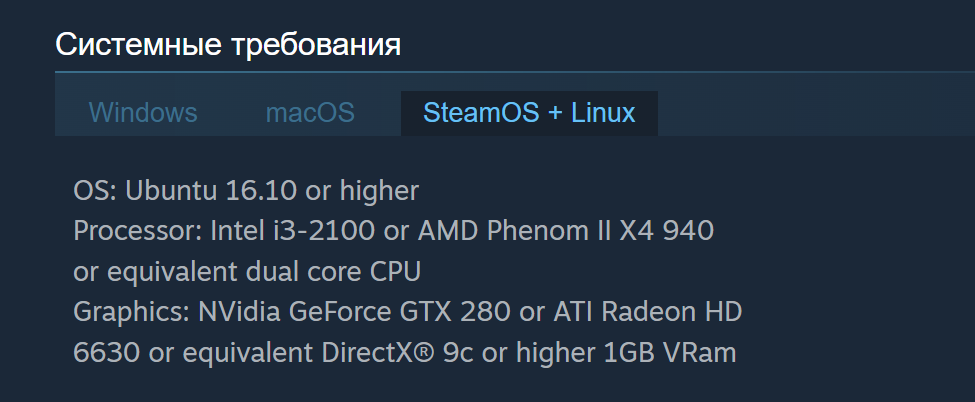
Task: Click the Processor: label
Action: [x=138, y=231]
